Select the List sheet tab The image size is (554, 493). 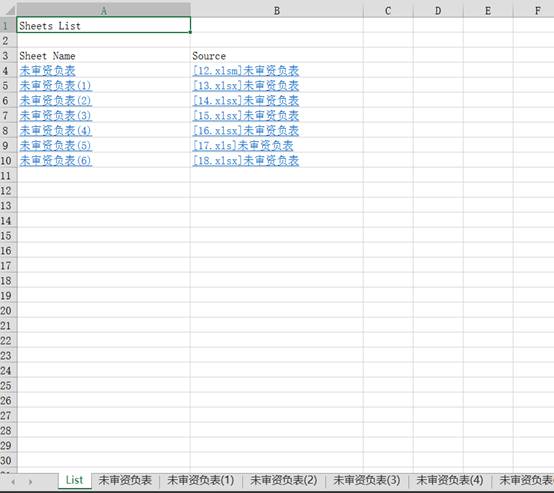pos(75,480)
